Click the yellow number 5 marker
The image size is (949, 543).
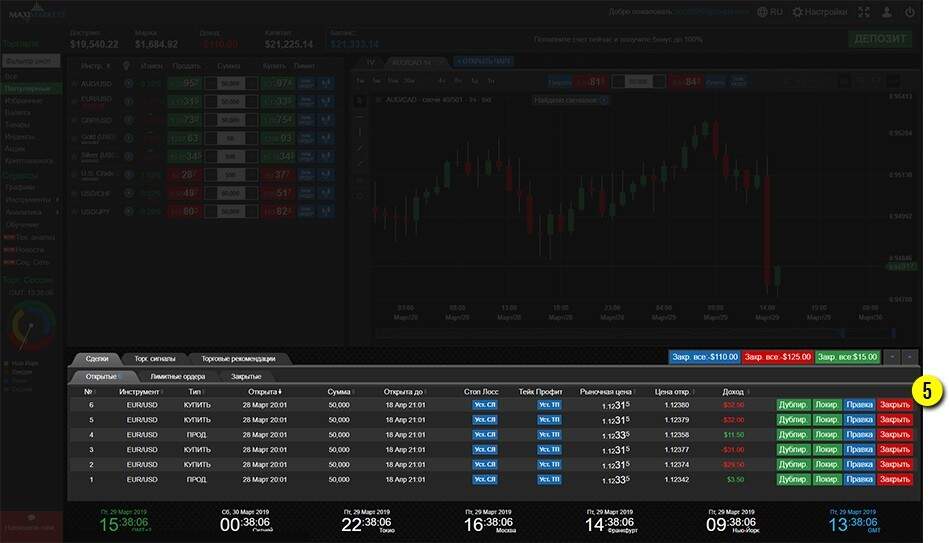tap(928, 391)
